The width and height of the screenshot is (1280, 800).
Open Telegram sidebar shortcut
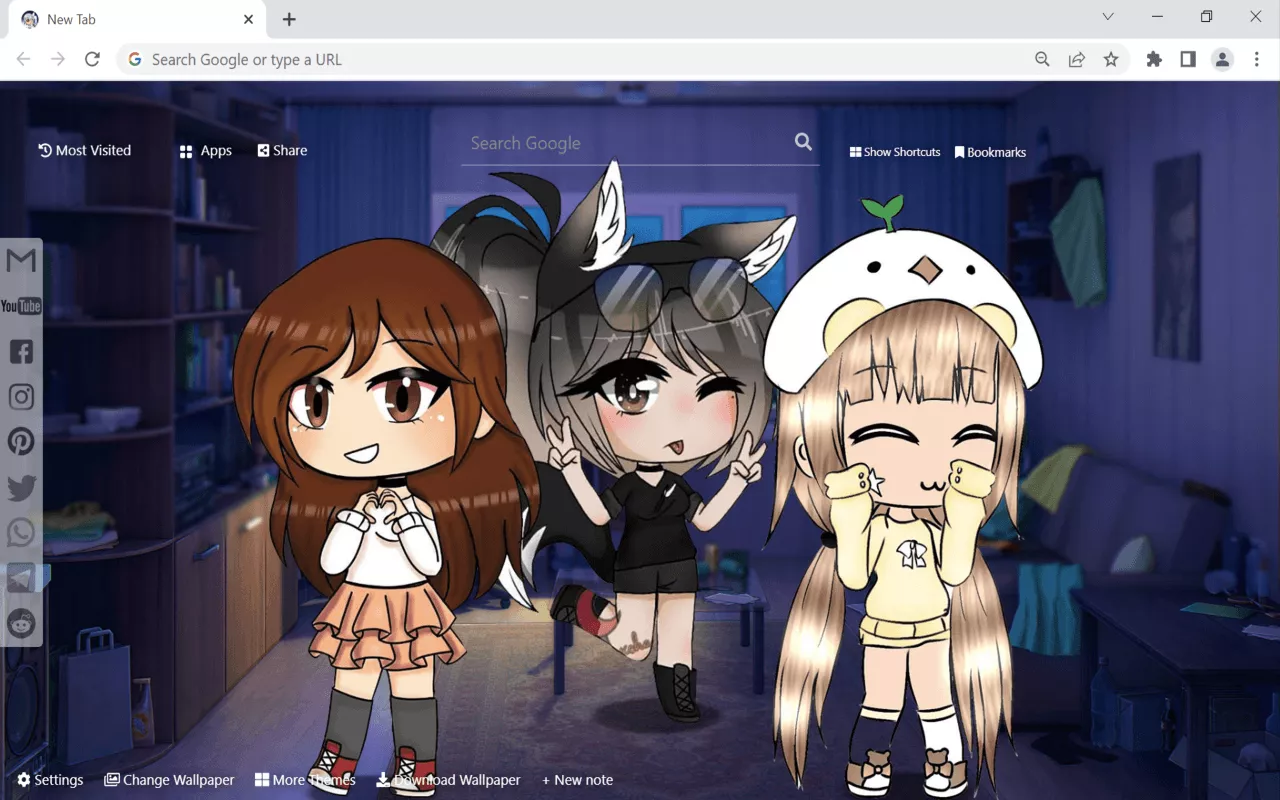(21, 577)
